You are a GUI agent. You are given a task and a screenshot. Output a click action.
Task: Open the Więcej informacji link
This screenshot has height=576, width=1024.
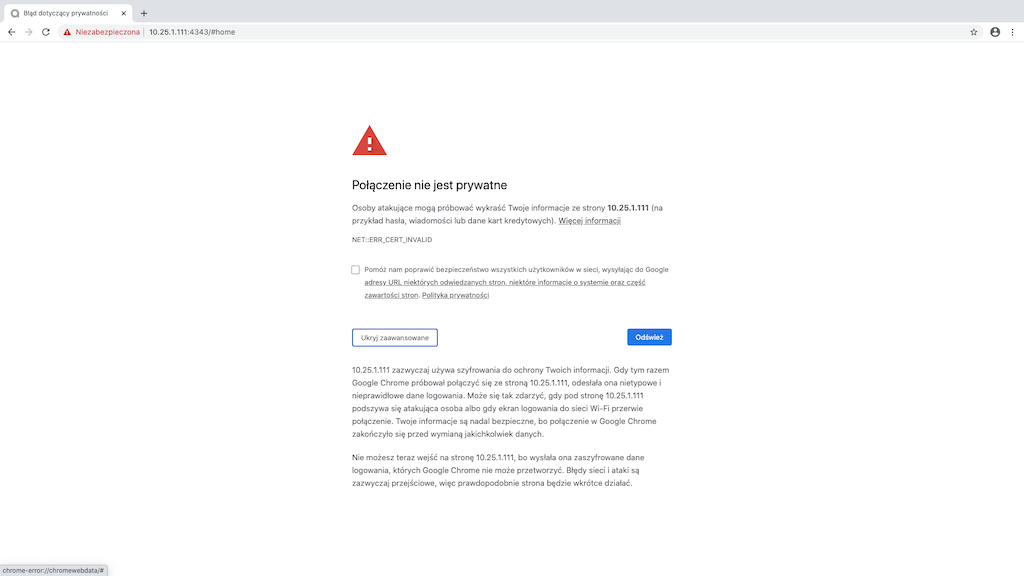point(589,221)
